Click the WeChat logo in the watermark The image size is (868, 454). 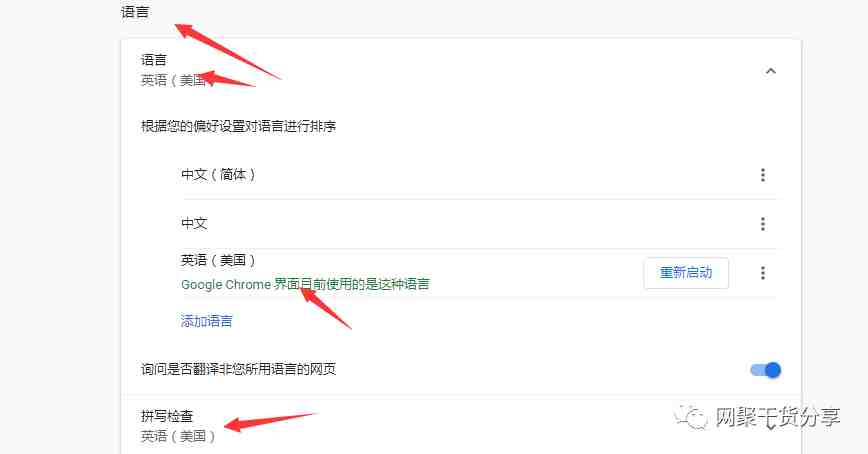tap(691, 416)
